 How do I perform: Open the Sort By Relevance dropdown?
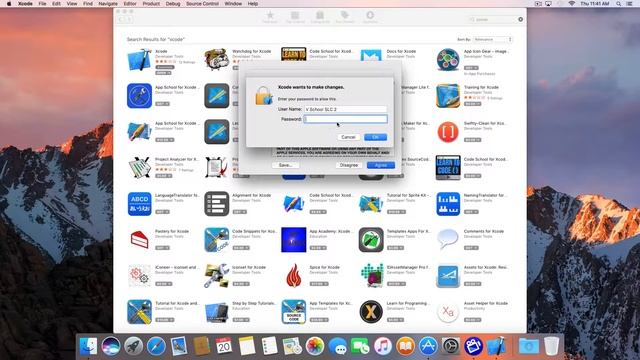(x=493, y=40)
